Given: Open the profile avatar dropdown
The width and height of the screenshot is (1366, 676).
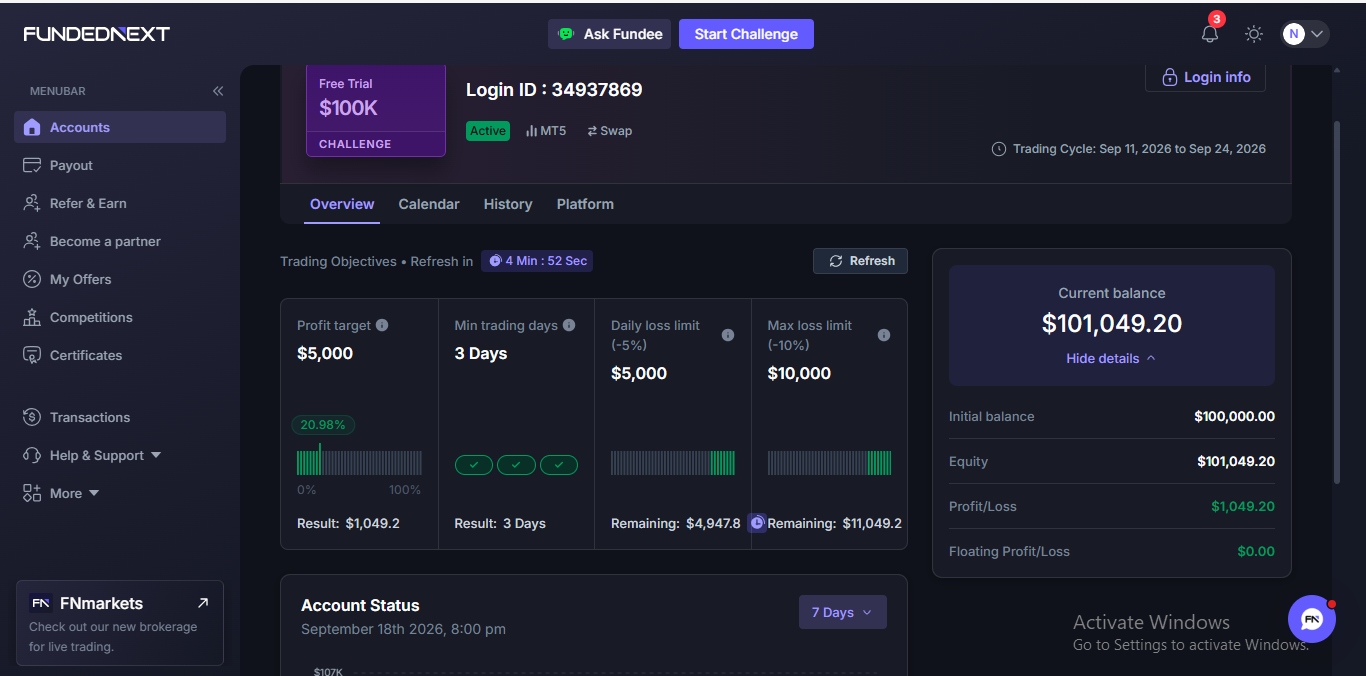Looking at the screenshot, I should click(1305, 34).
